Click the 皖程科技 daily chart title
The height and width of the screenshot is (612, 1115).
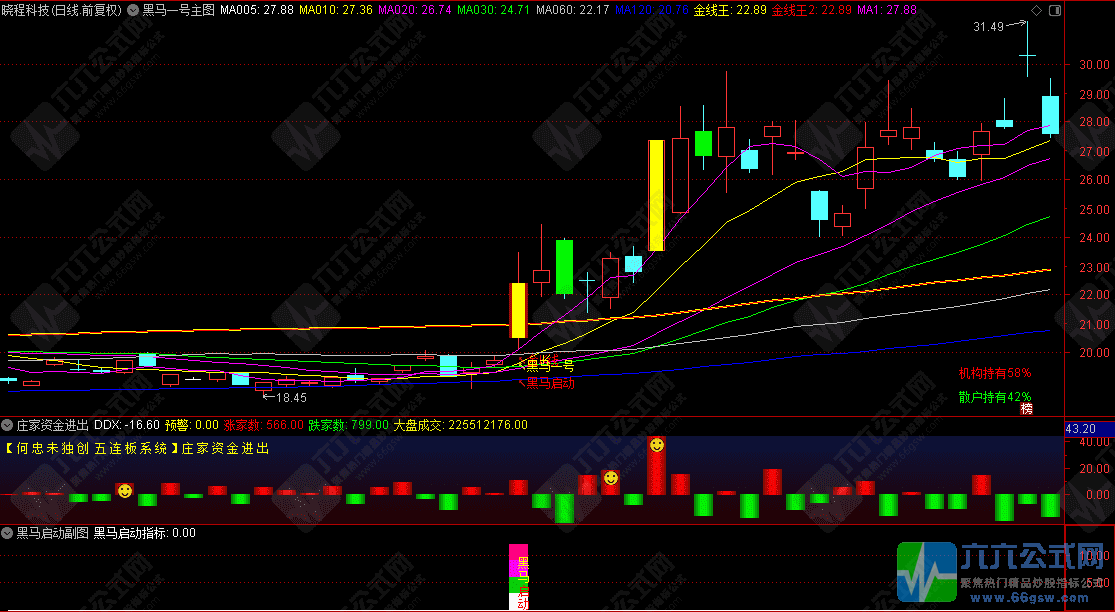click(61, 10)
